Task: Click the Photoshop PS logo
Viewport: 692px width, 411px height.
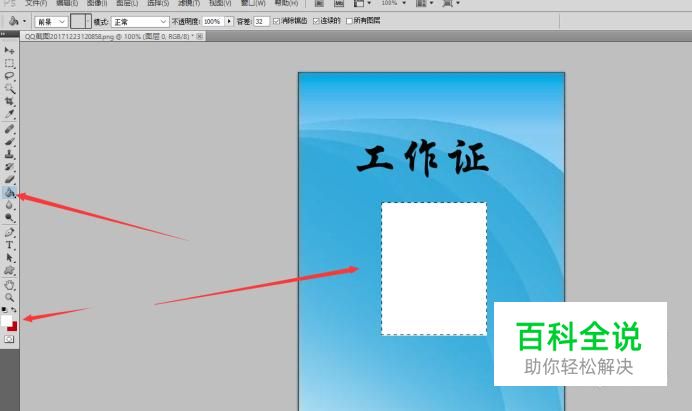Action: click(9, 3)
